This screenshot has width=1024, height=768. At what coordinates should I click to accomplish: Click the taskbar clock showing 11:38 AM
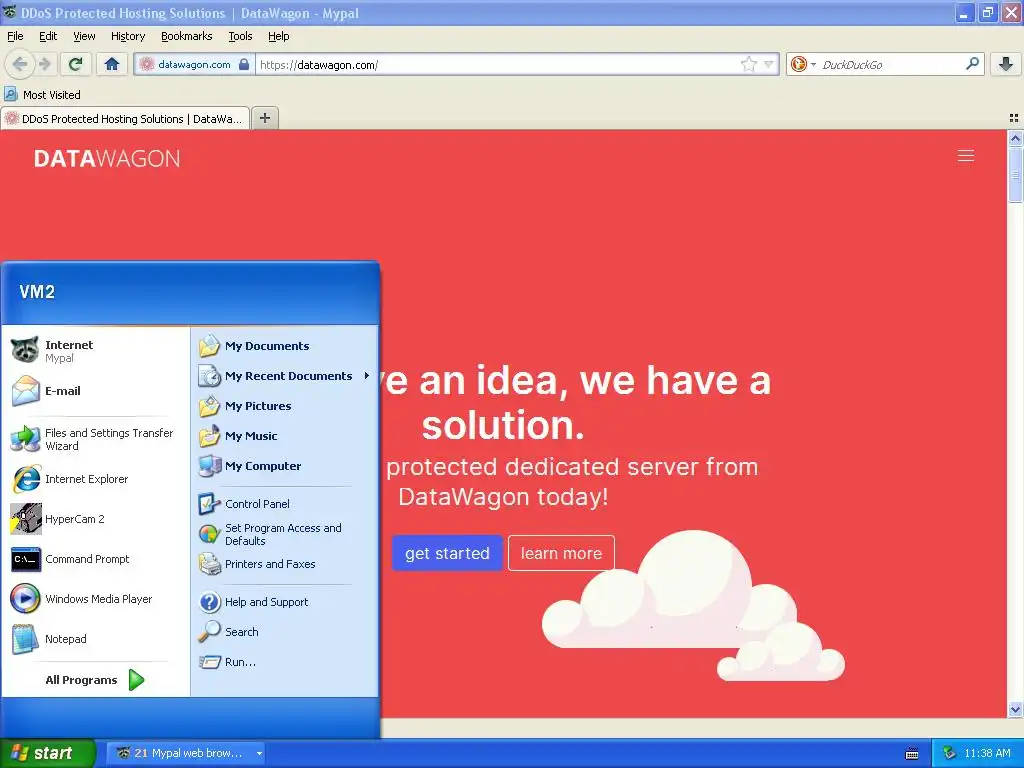point(987,753)
